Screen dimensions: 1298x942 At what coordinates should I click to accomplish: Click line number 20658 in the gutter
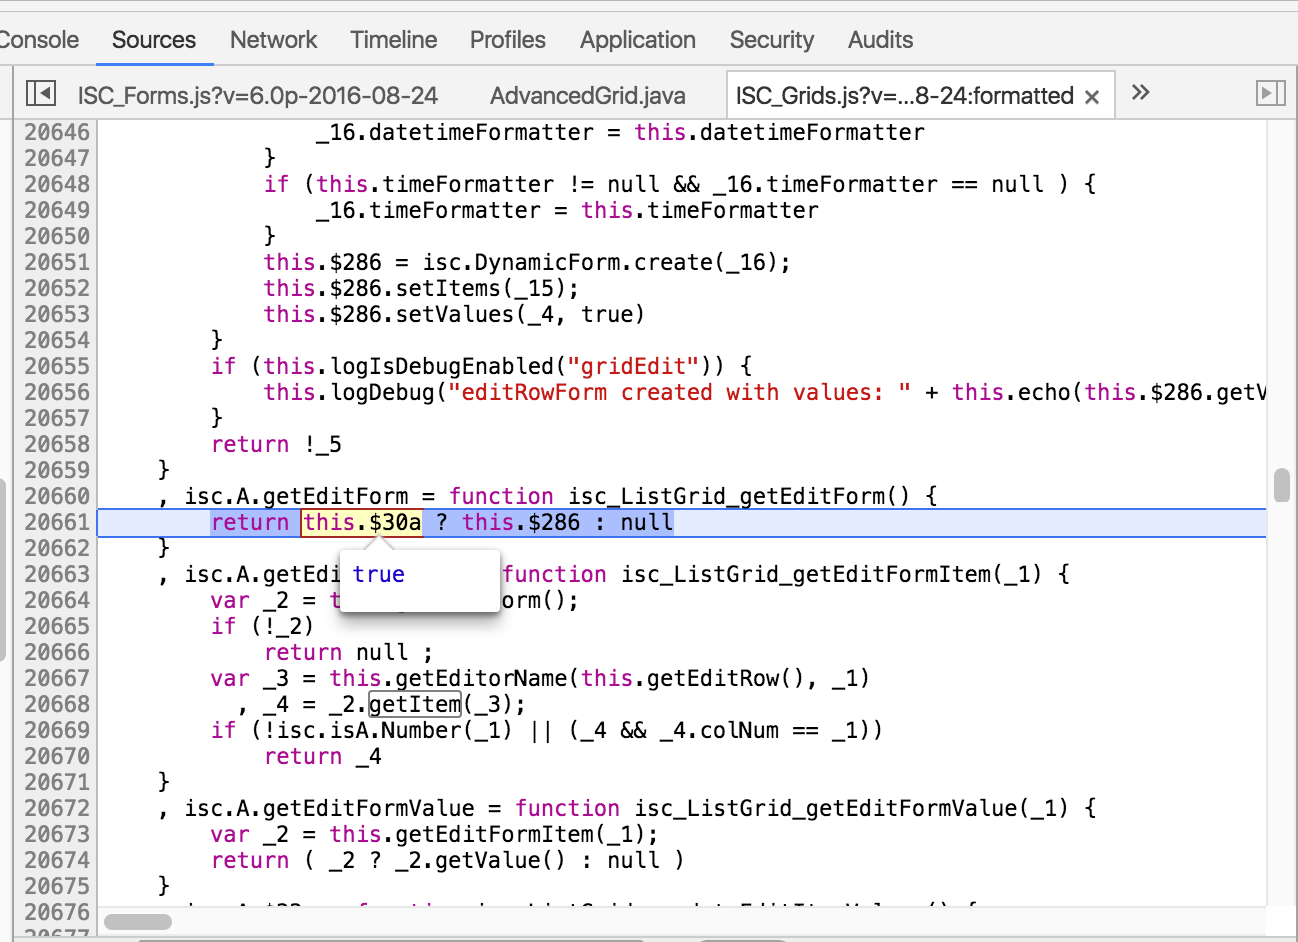[57, 444]
